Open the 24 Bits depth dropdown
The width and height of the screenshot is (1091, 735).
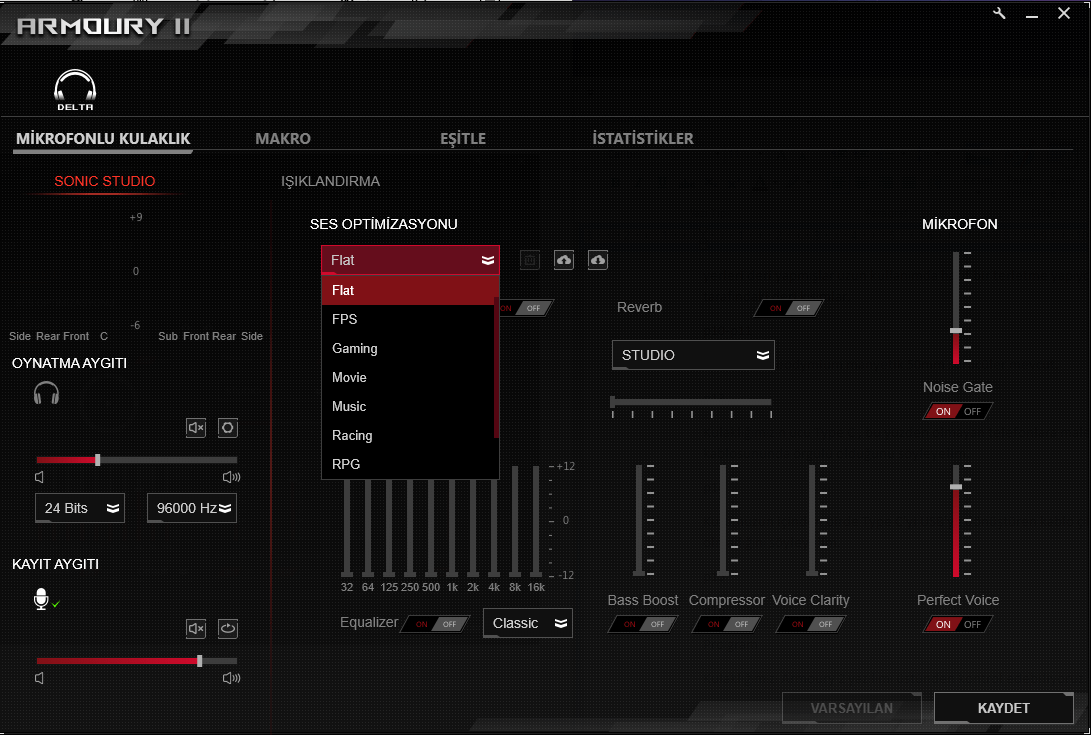80,508
